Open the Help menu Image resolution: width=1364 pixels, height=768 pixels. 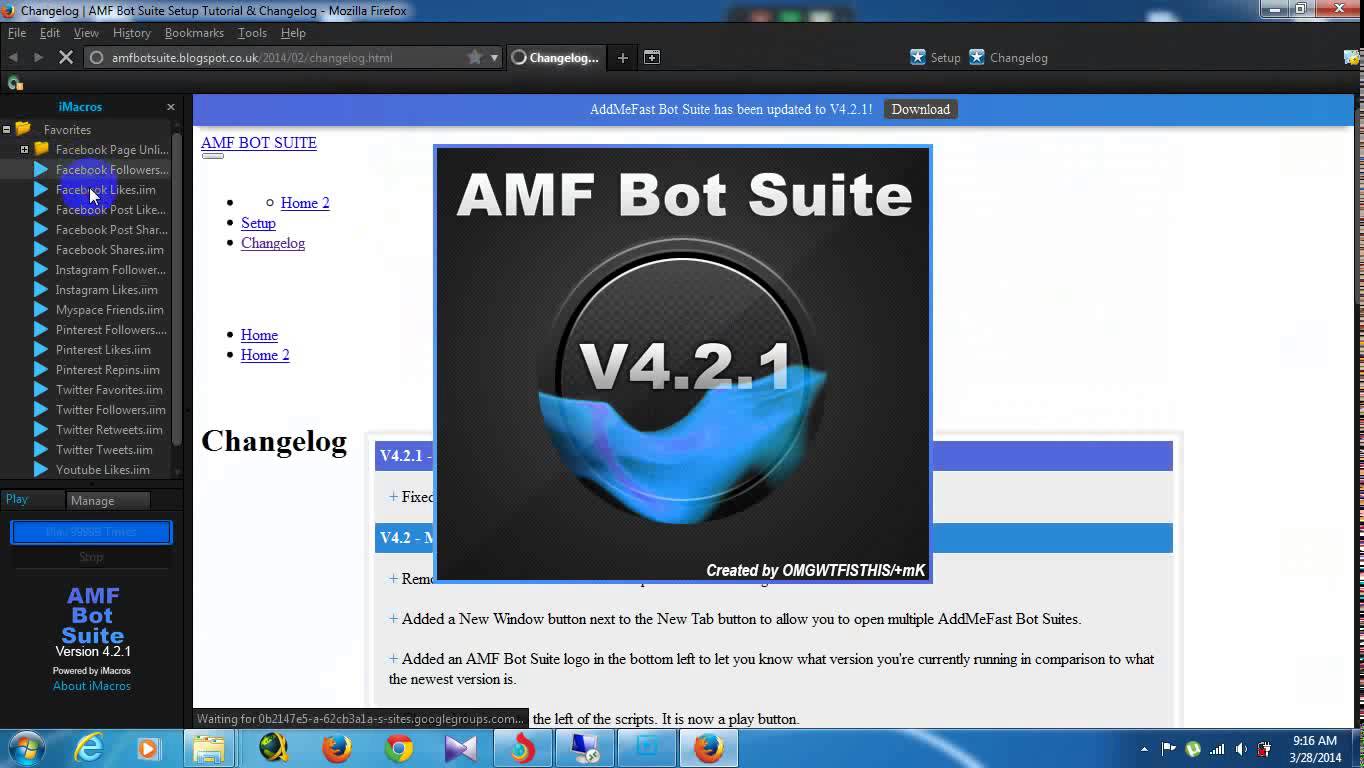293,33
